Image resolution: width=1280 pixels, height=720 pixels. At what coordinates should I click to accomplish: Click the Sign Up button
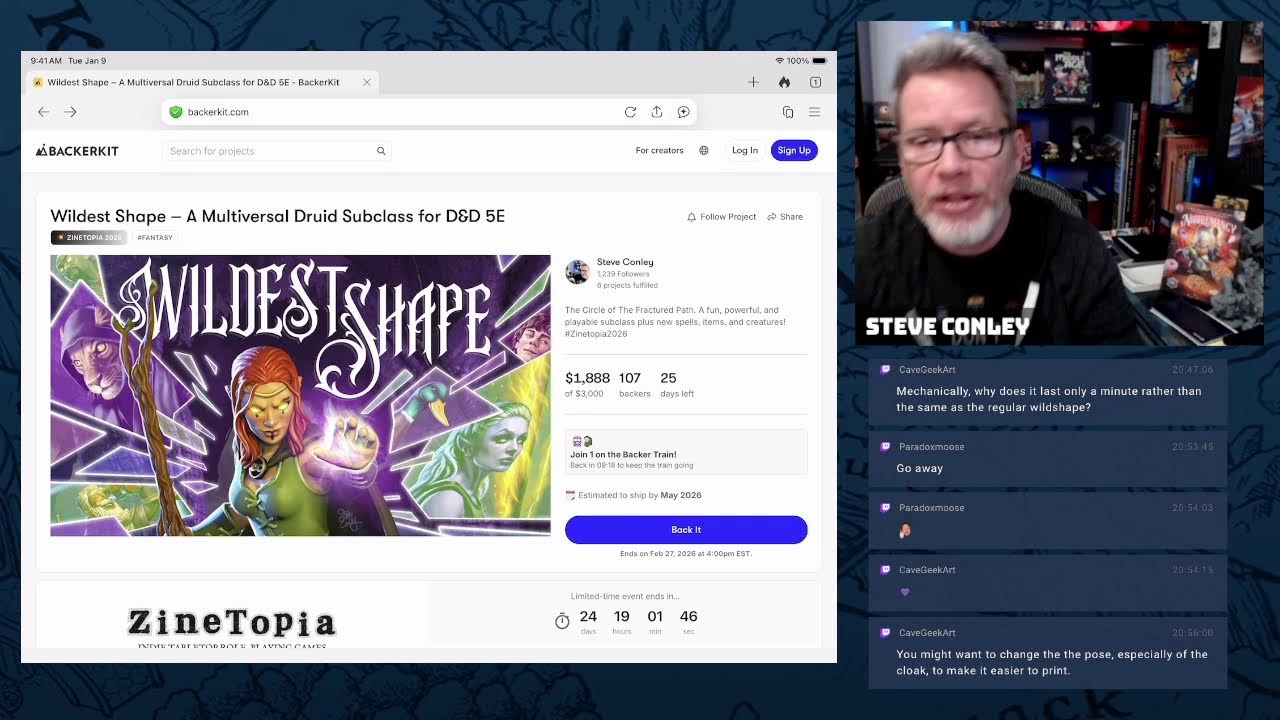pos(794,151)
